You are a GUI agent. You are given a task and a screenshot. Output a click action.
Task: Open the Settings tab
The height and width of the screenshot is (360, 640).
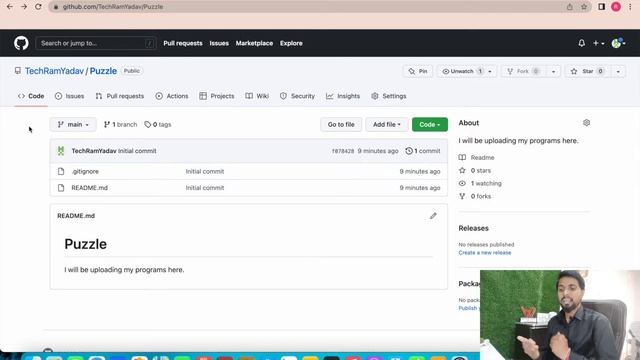pos(389,96)
